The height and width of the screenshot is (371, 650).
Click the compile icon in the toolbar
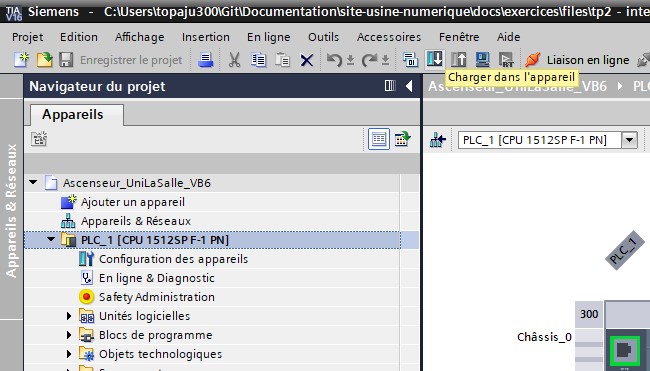click(410, 60)
